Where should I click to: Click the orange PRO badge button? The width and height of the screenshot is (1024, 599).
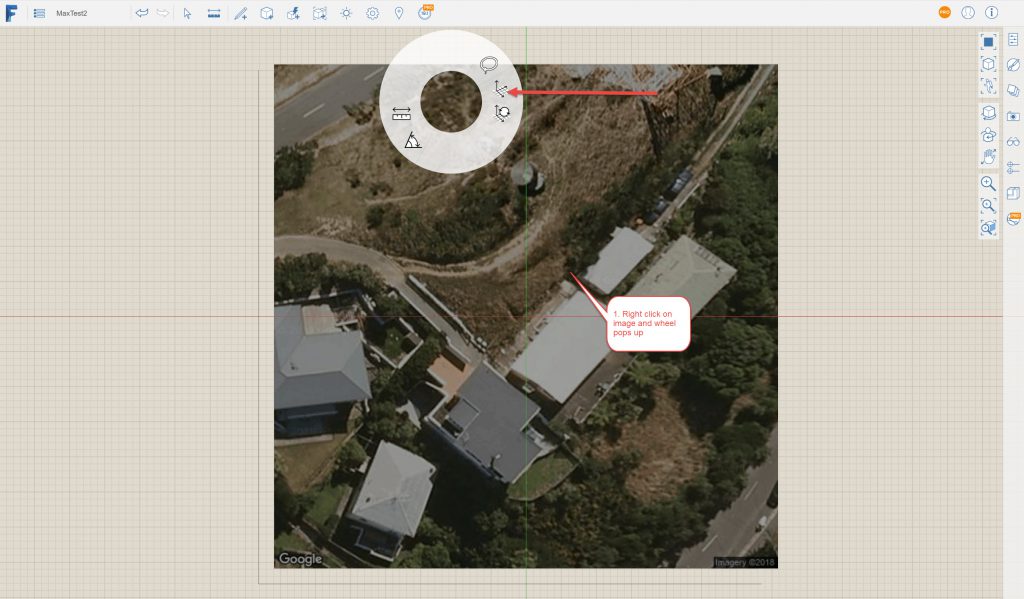point(944,13)
